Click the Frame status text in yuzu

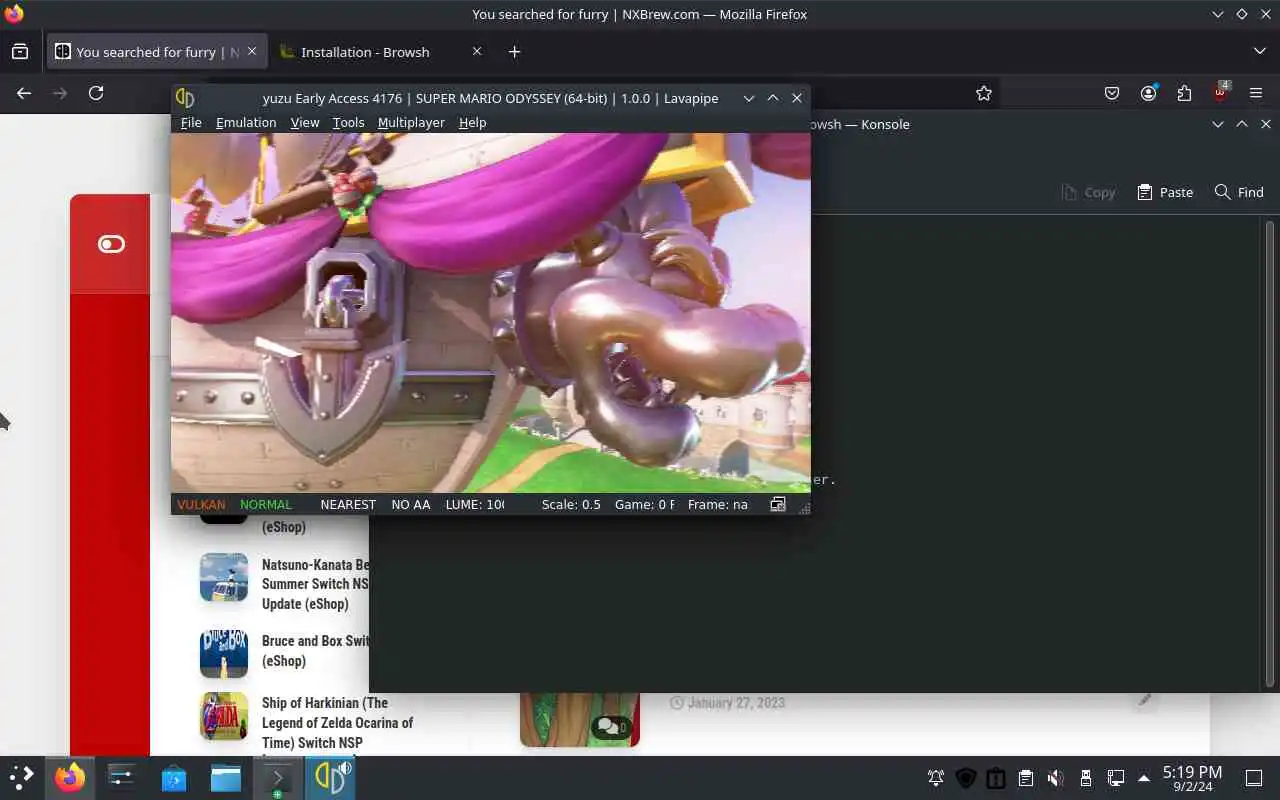click(716, 504)
